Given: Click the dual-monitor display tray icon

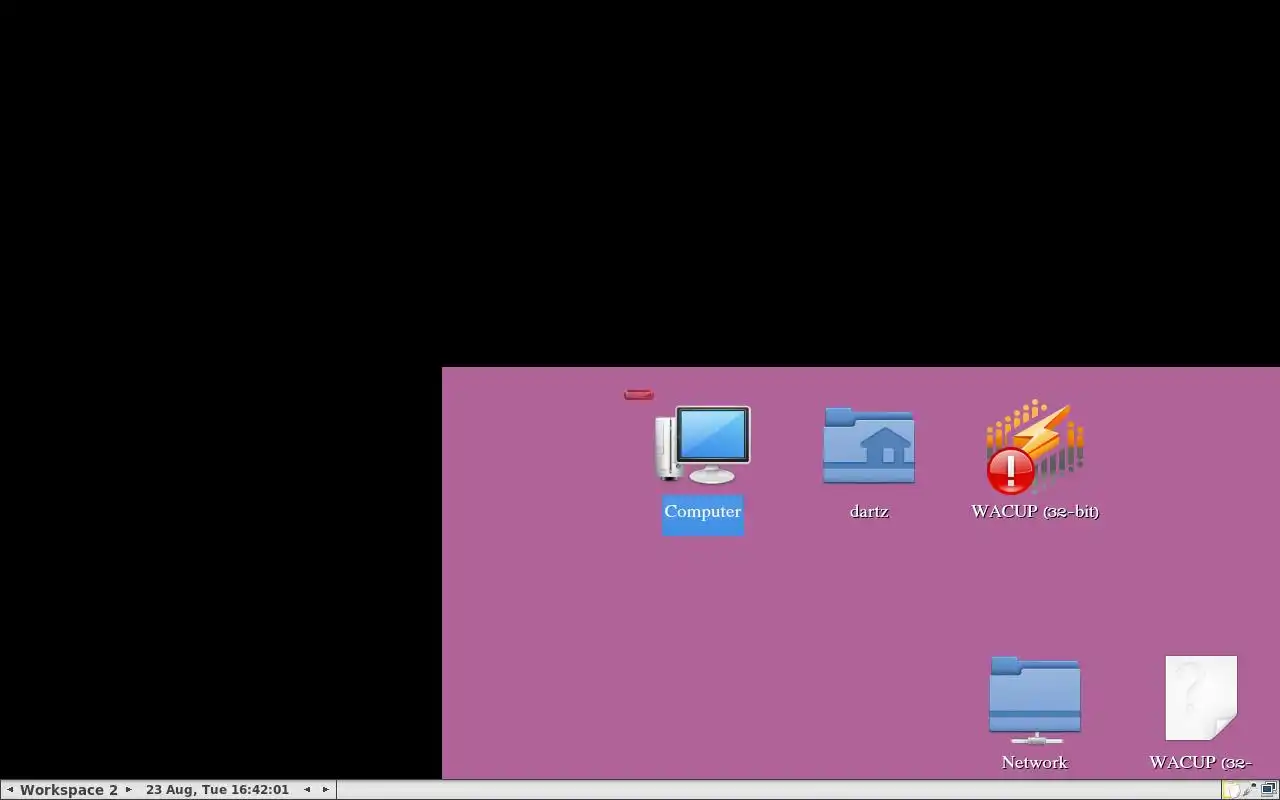Looking at the screenshot, I should point(1268,790).
